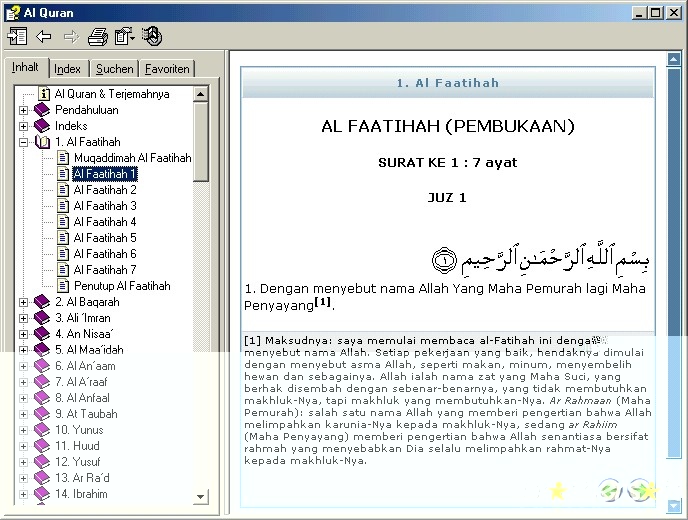
Task: Open footnote [1] link after Penyayang
Action: [322, 301]
